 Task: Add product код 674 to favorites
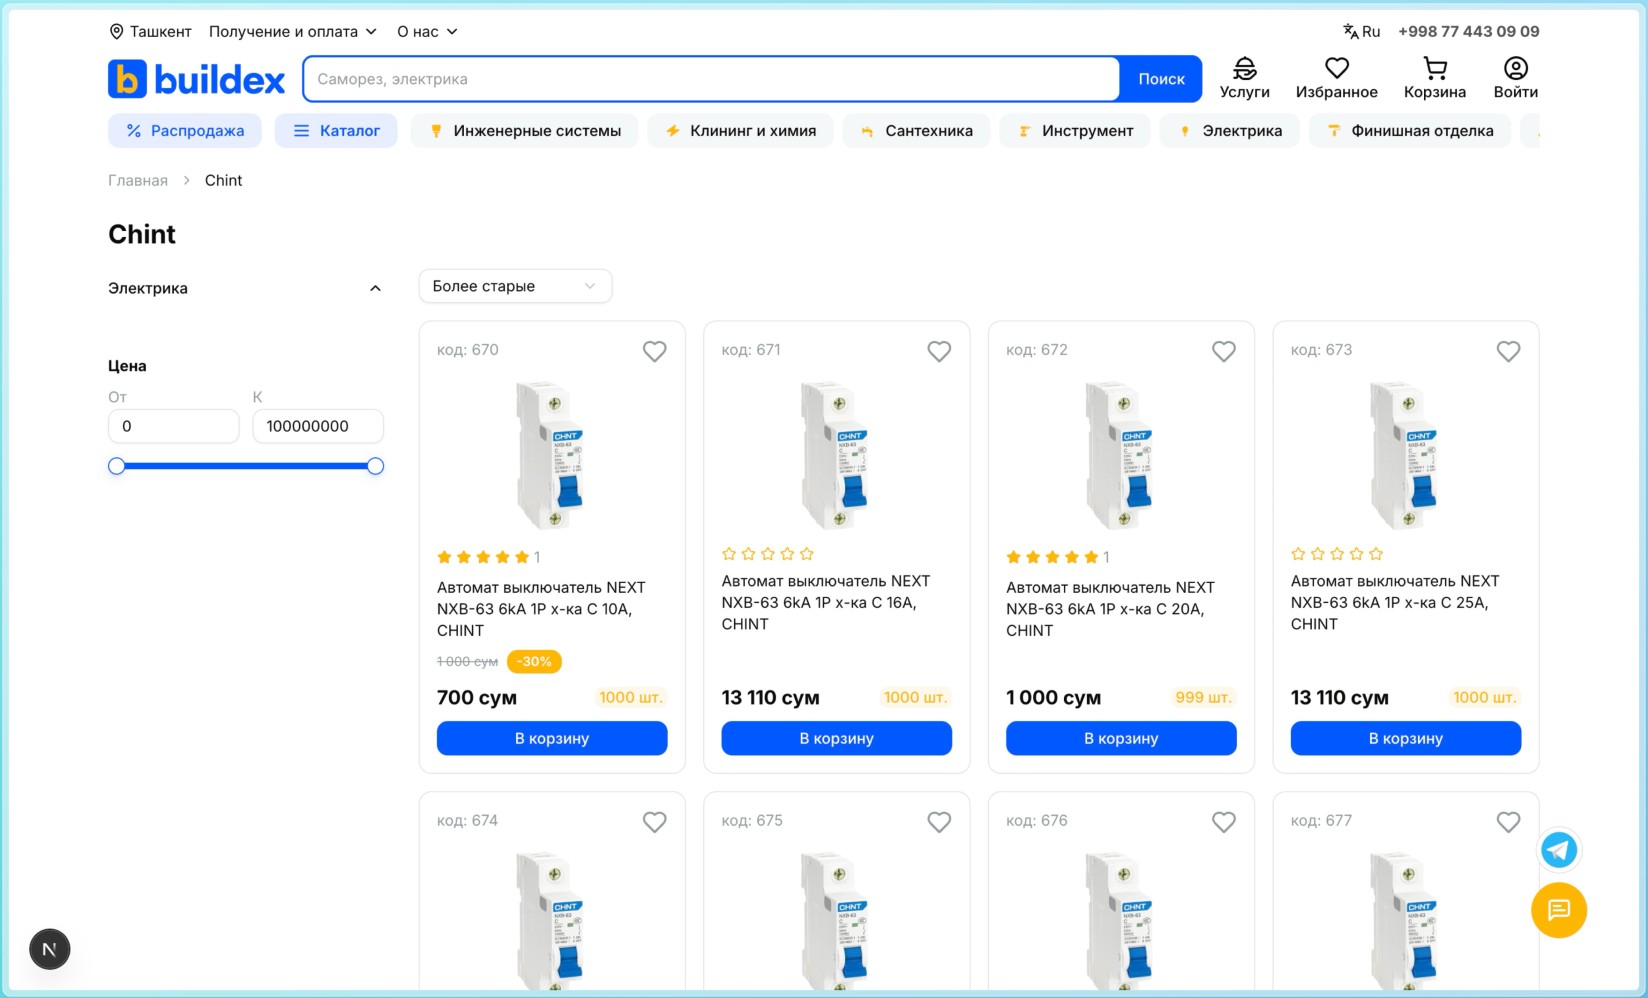pyautogui.click(x=654, y=822)
